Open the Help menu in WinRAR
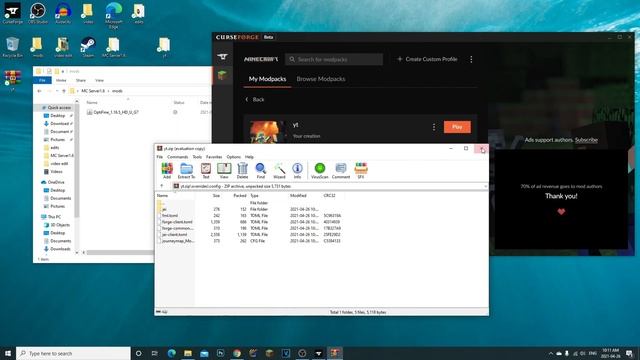Viewport: 640px width, 360px height. [249, 157]
